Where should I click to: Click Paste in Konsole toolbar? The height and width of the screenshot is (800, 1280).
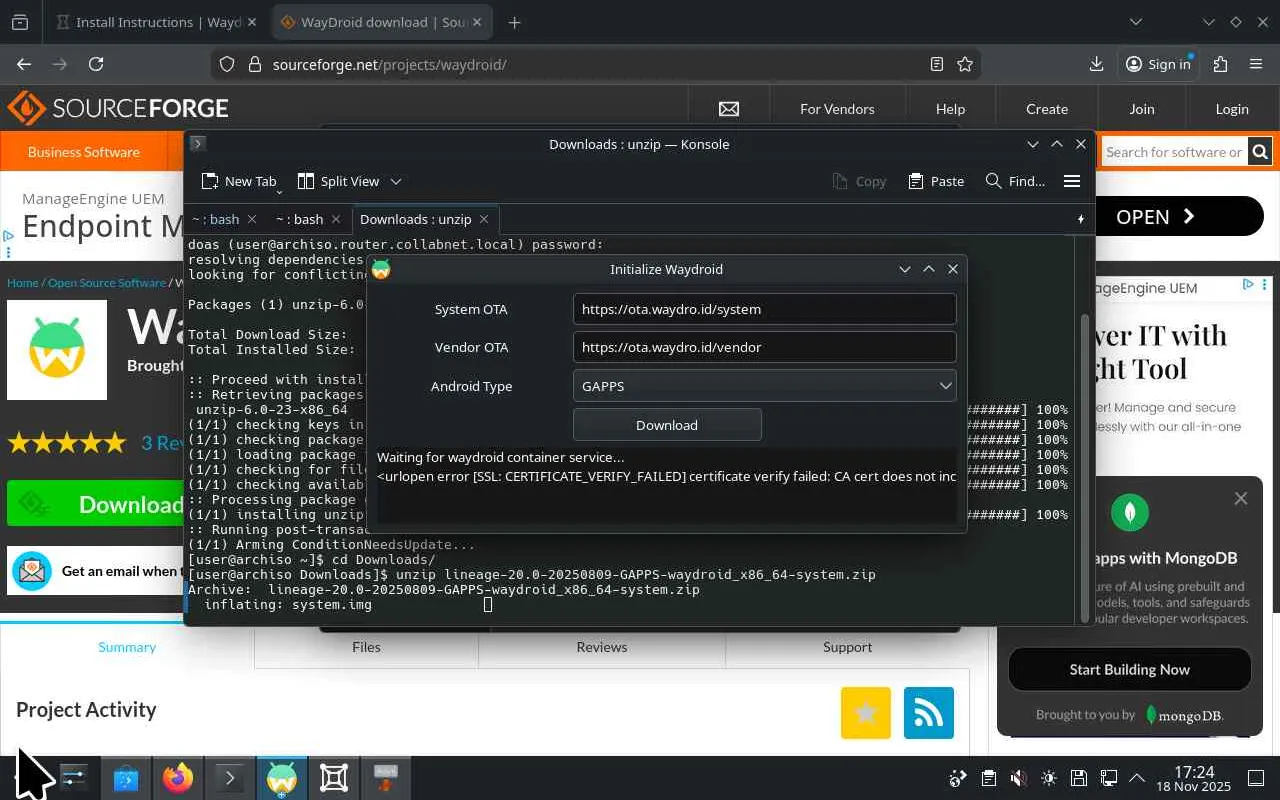point(936,181)
